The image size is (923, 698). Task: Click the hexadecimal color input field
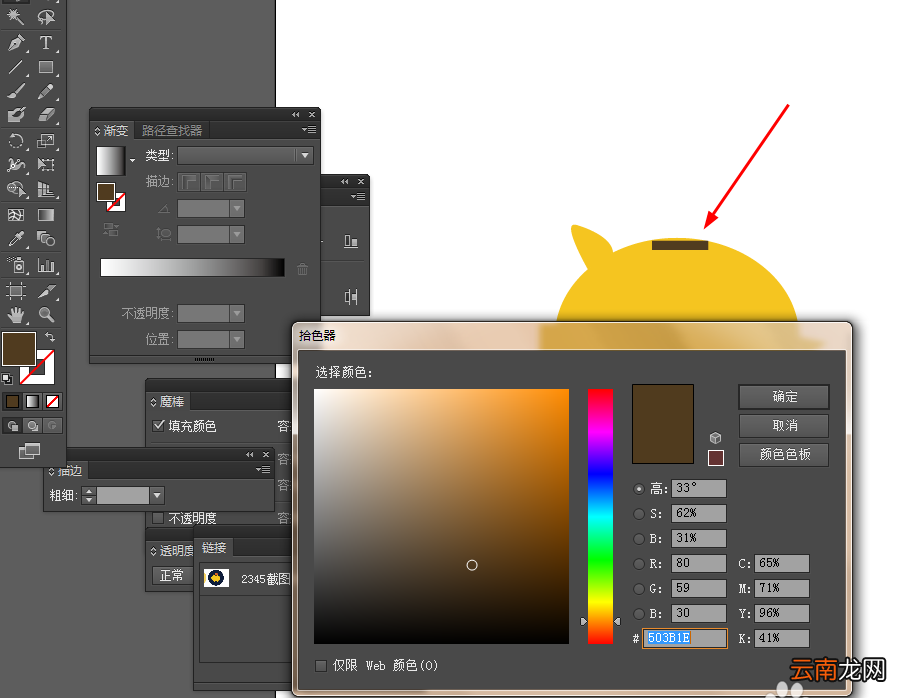coord(685,638)
